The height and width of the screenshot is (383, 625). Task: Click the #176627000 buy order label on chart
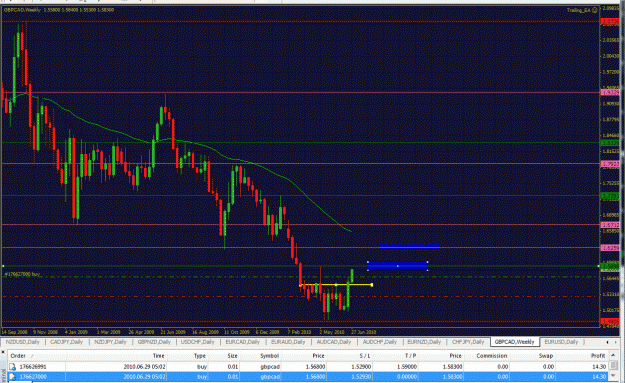(x=23, y=274)
